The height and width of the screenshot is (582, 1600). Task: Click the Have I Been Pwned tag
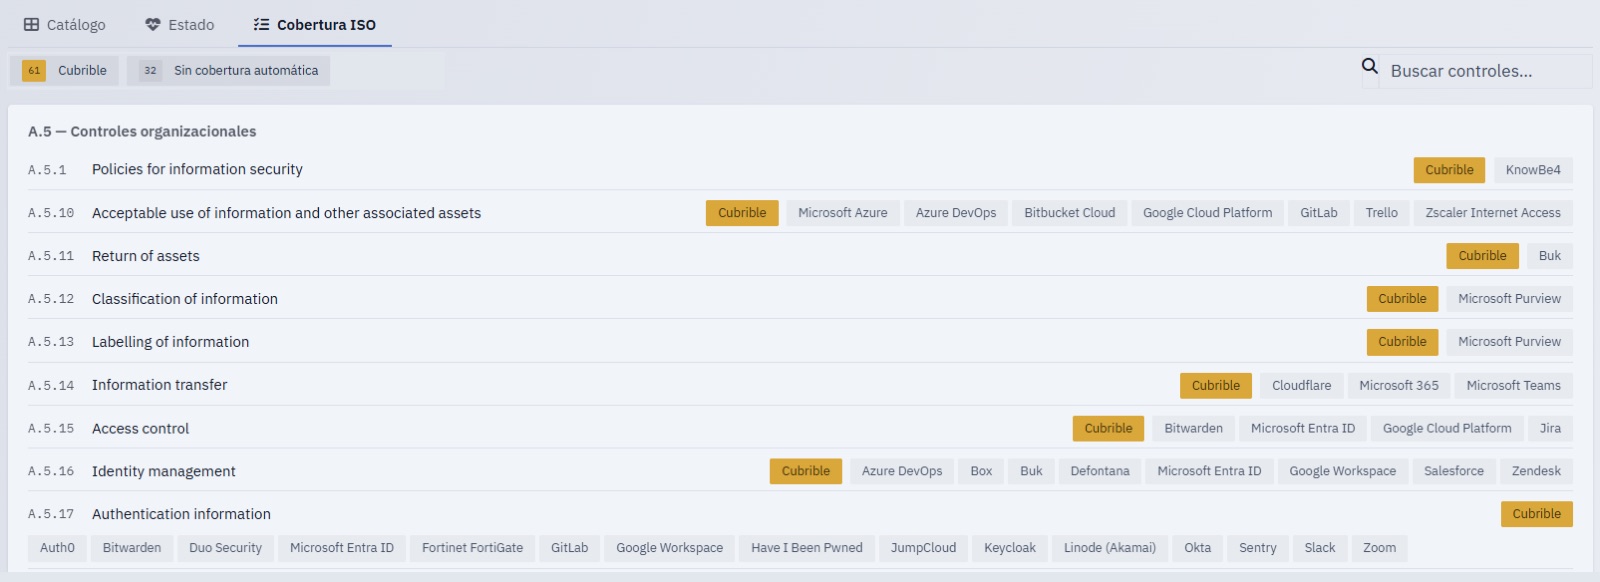[806, 548]
